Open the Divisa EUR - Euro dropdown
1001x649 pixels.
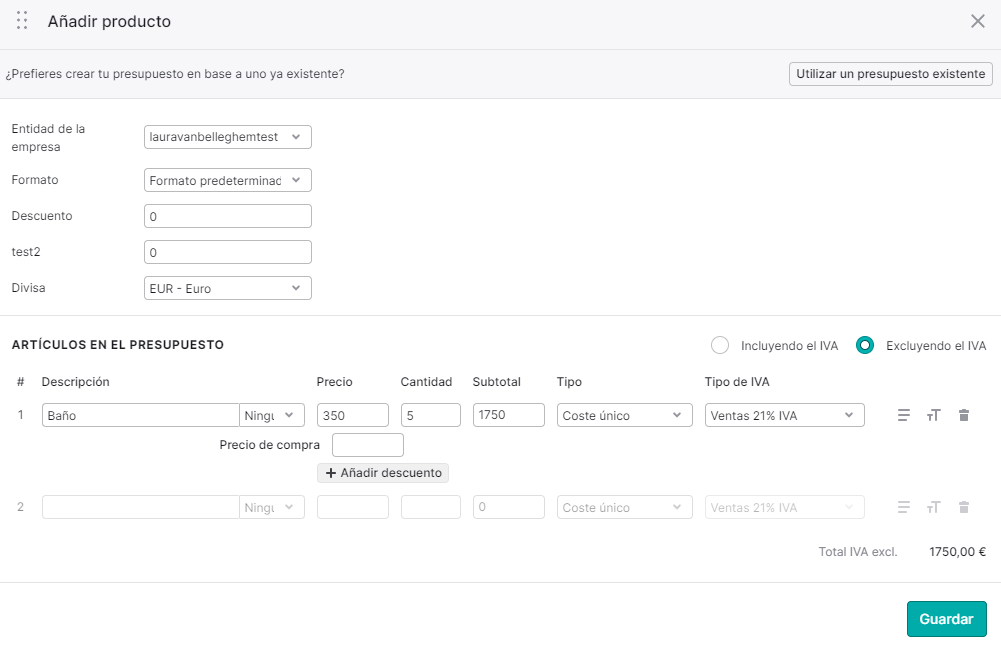coord(228,288)
